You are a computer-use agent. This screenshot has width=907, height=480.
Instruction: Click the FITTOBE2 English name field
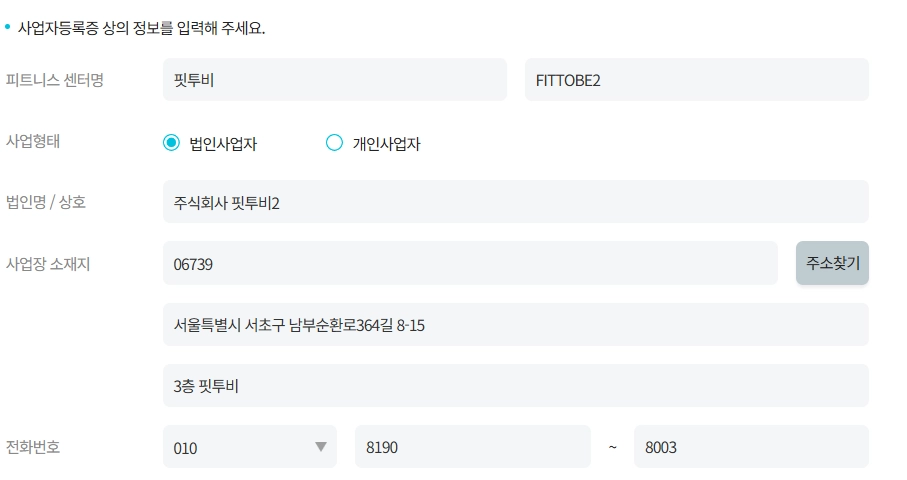(x=696, y=80)
